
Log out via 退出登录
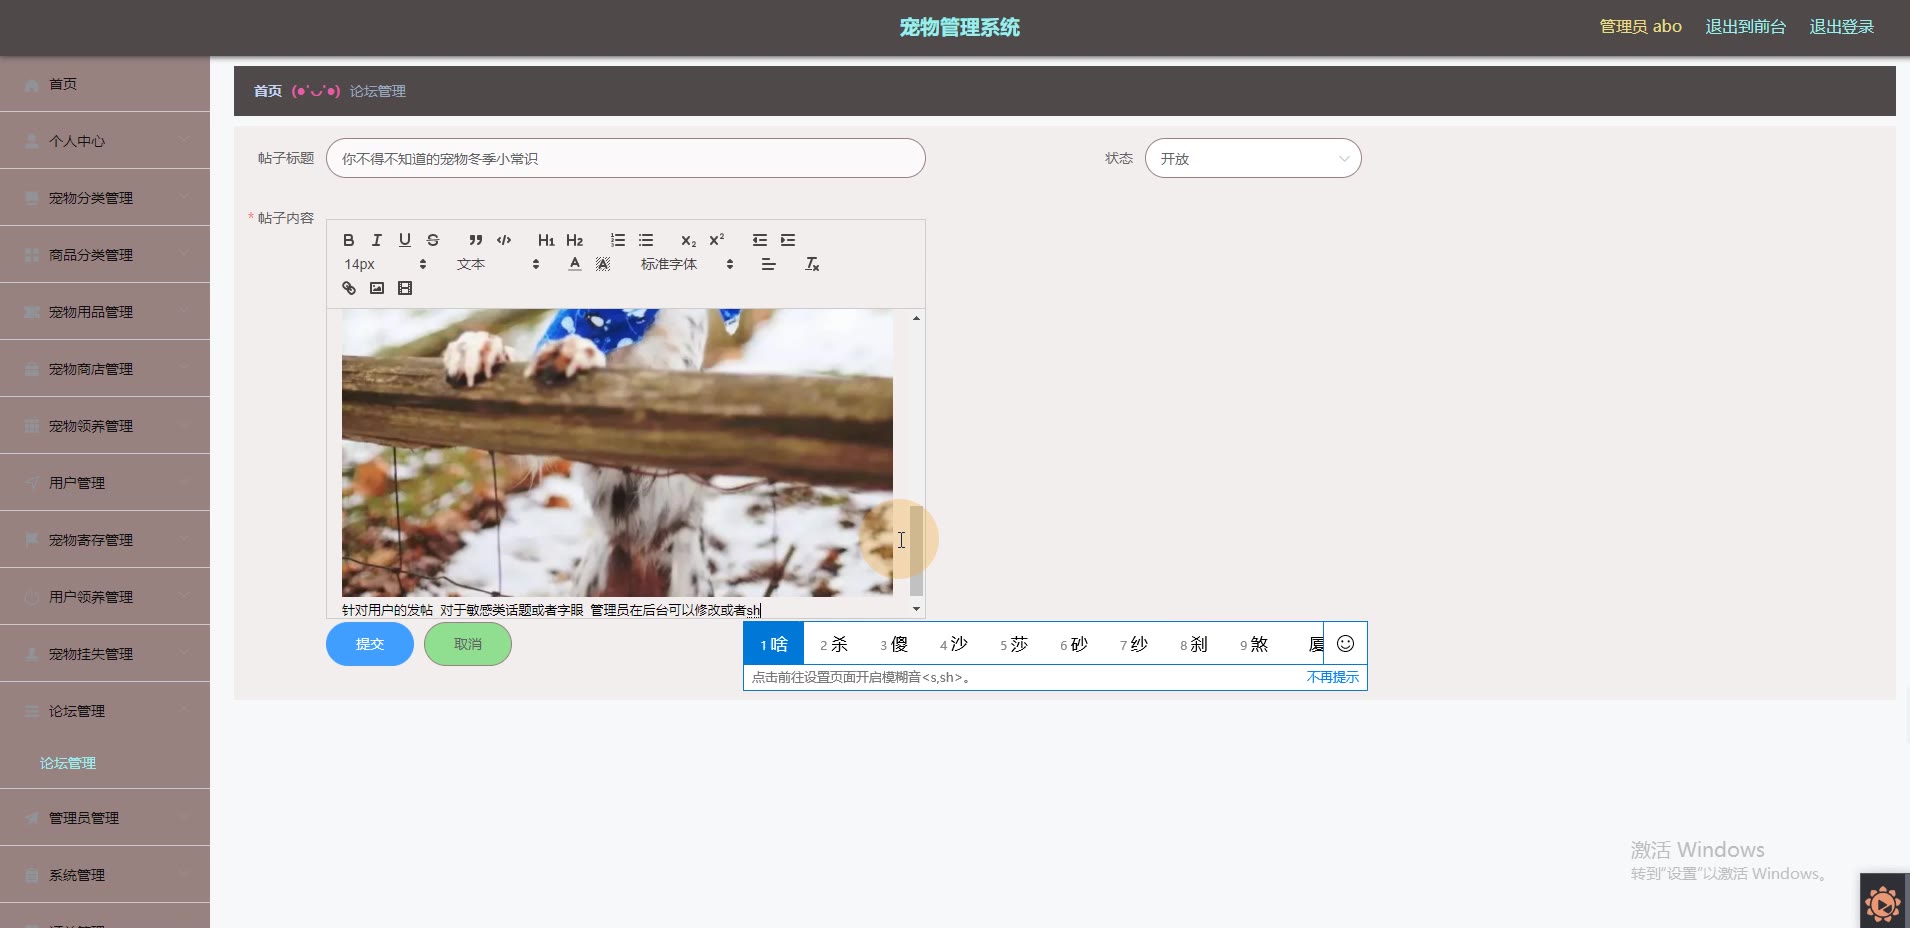[1841, 27]
